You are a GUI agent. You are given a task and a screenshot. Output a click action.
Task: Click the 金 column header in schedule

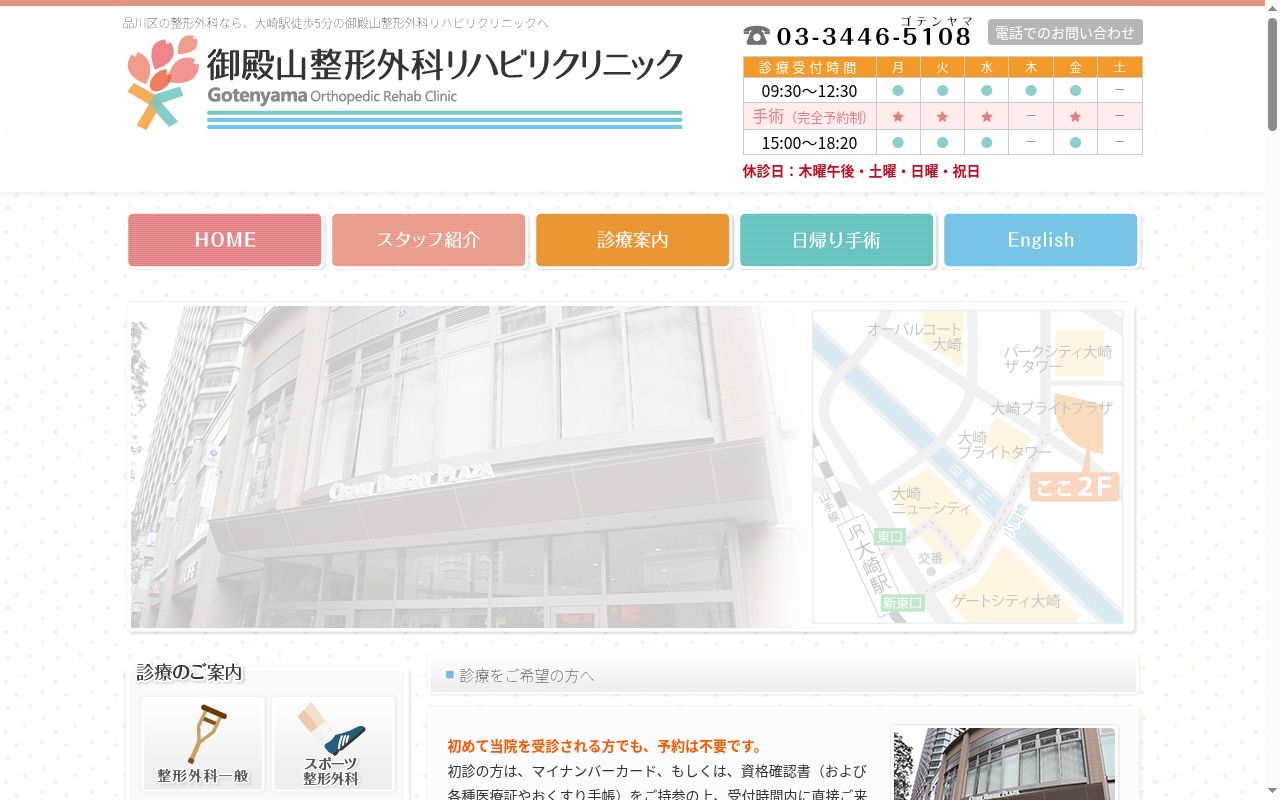pos(1075,68)
